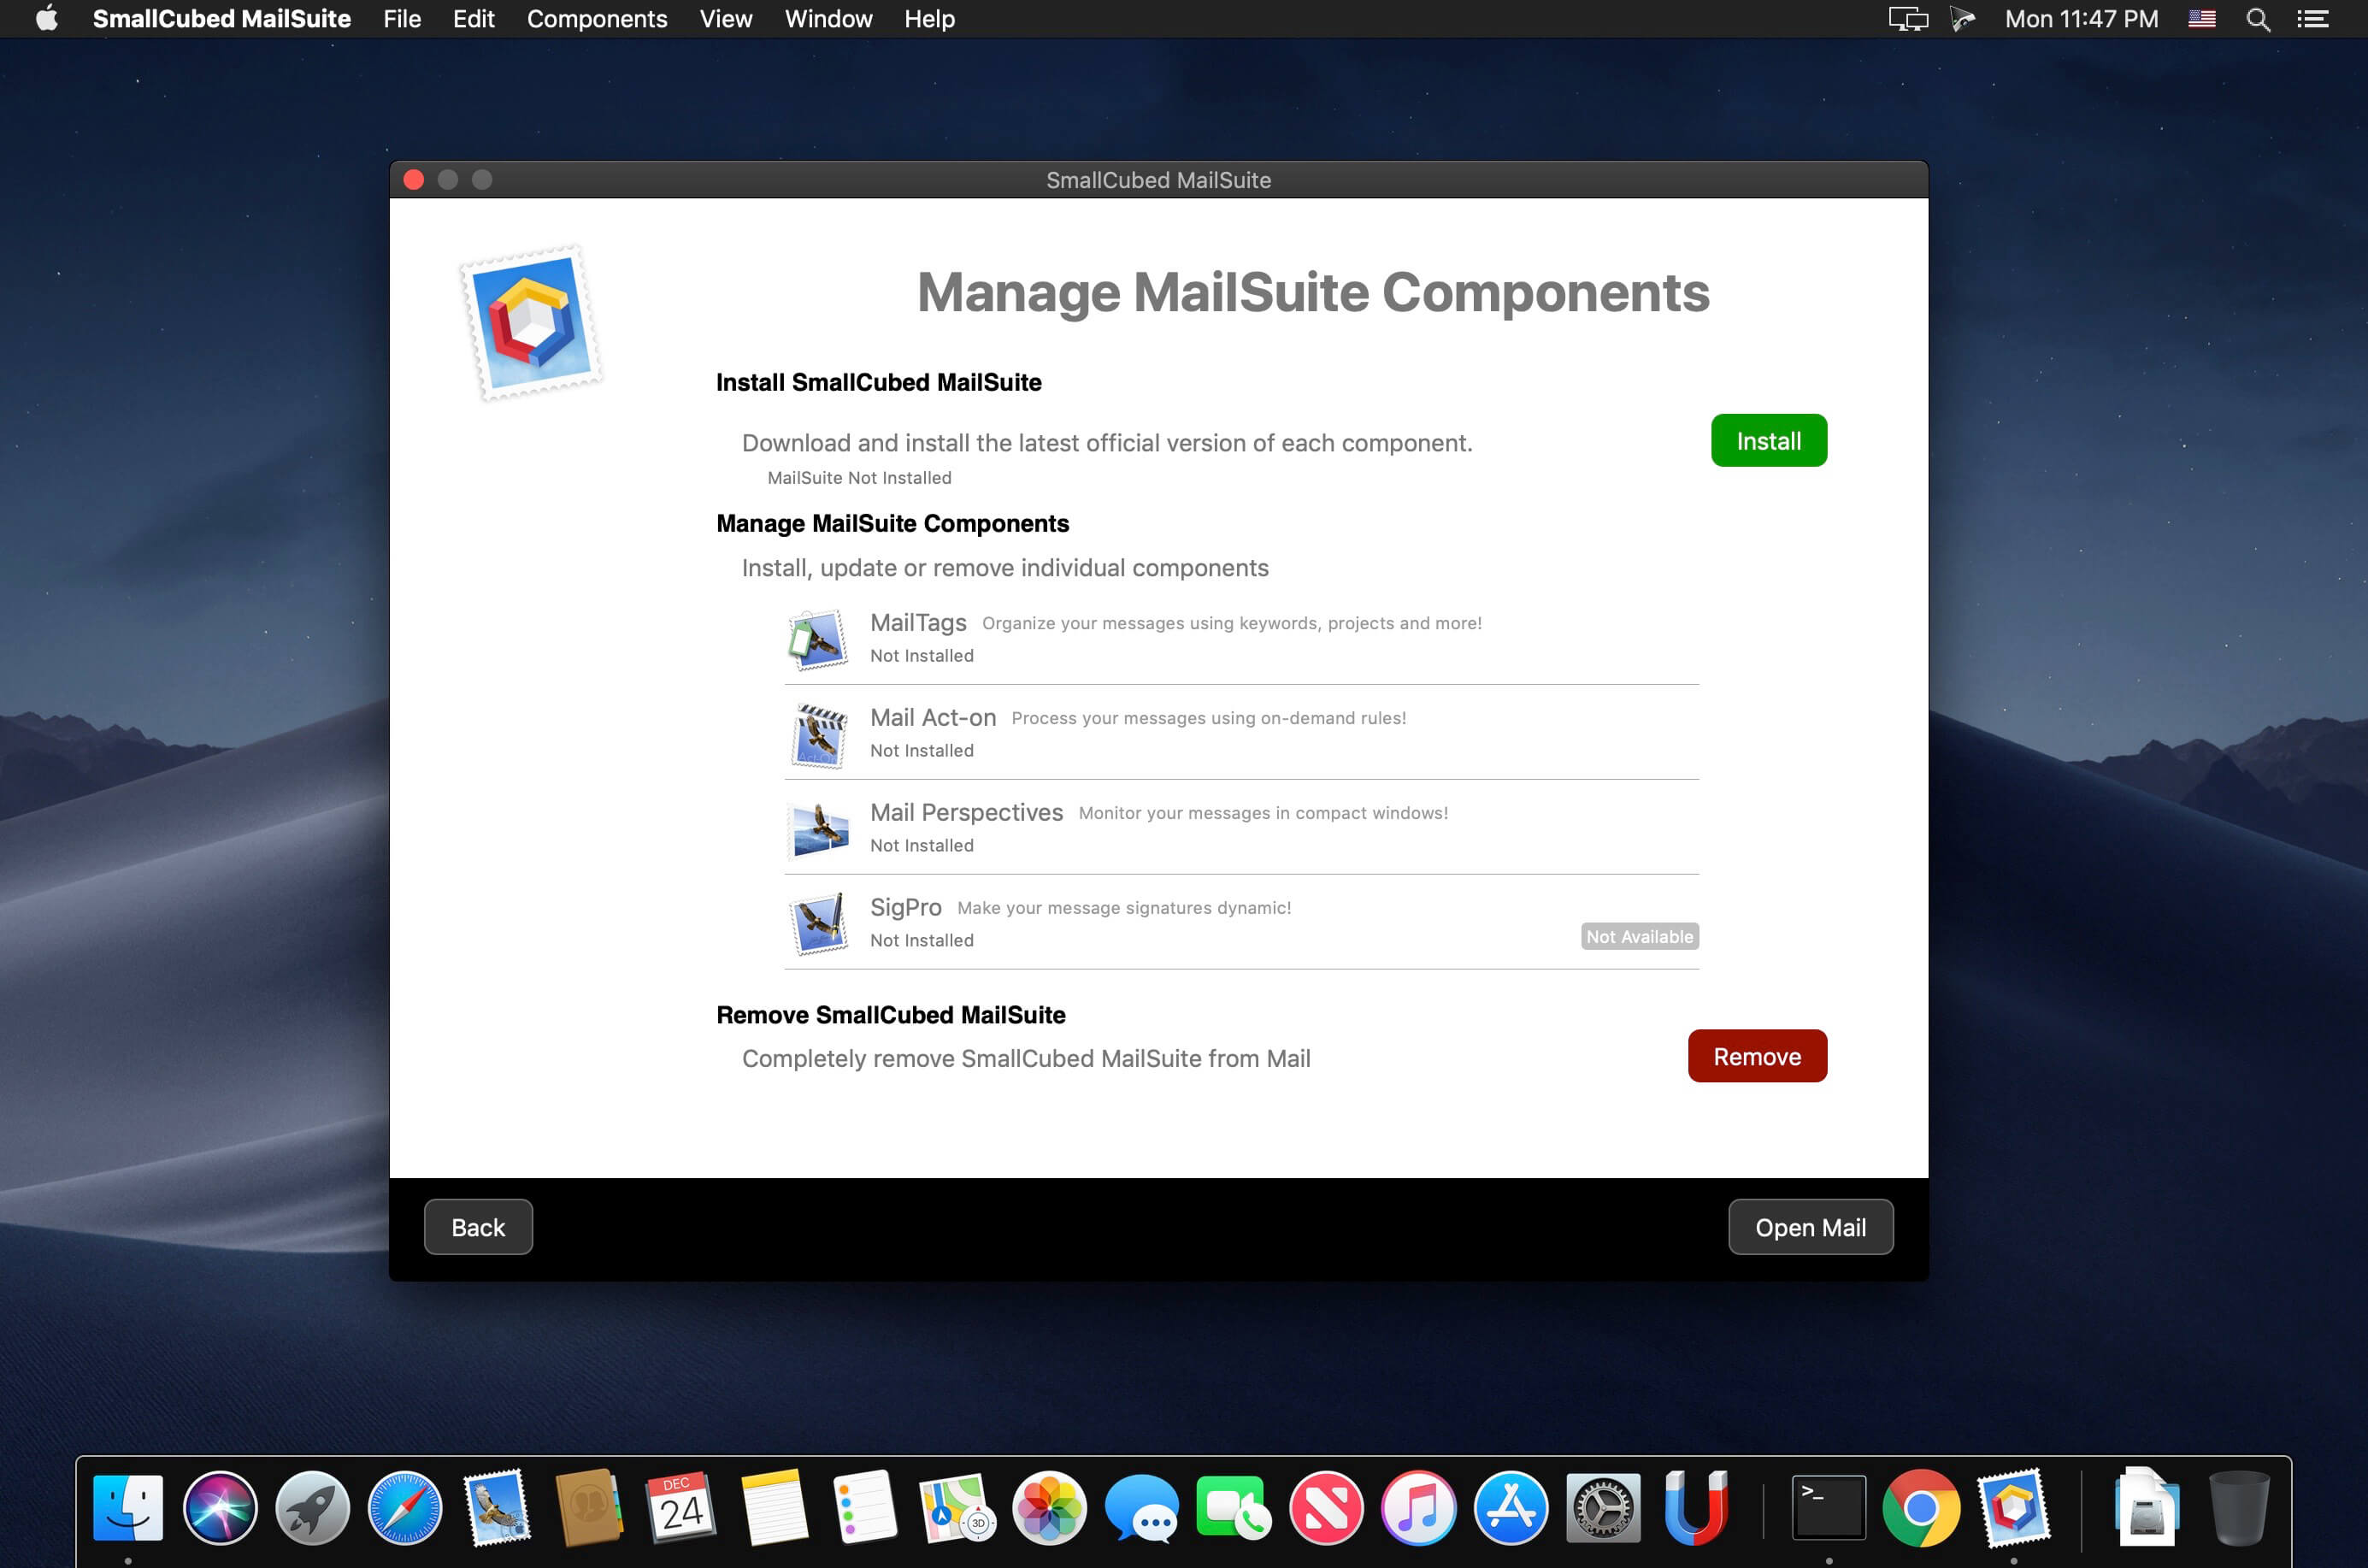Open Mail eagle stamp icon in dock

click(x=497, y=1508)
